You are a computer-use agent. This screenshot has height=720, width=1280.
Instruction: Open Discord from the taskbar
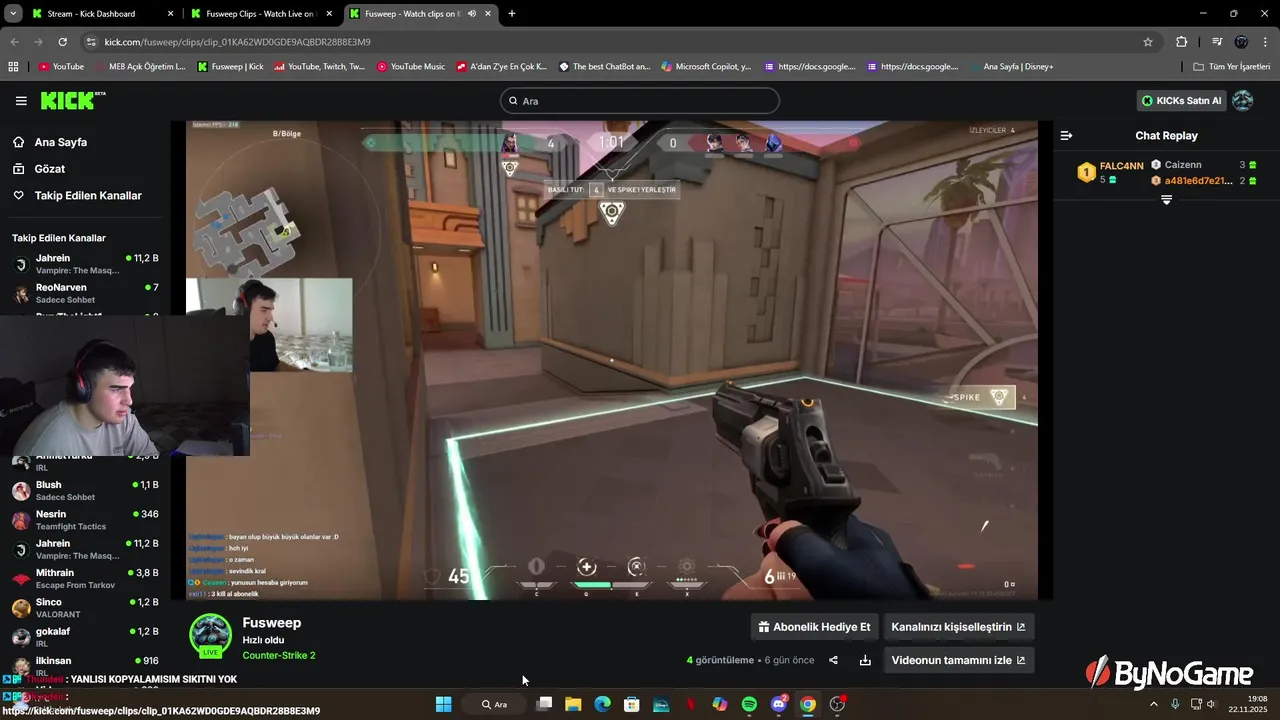779,704
